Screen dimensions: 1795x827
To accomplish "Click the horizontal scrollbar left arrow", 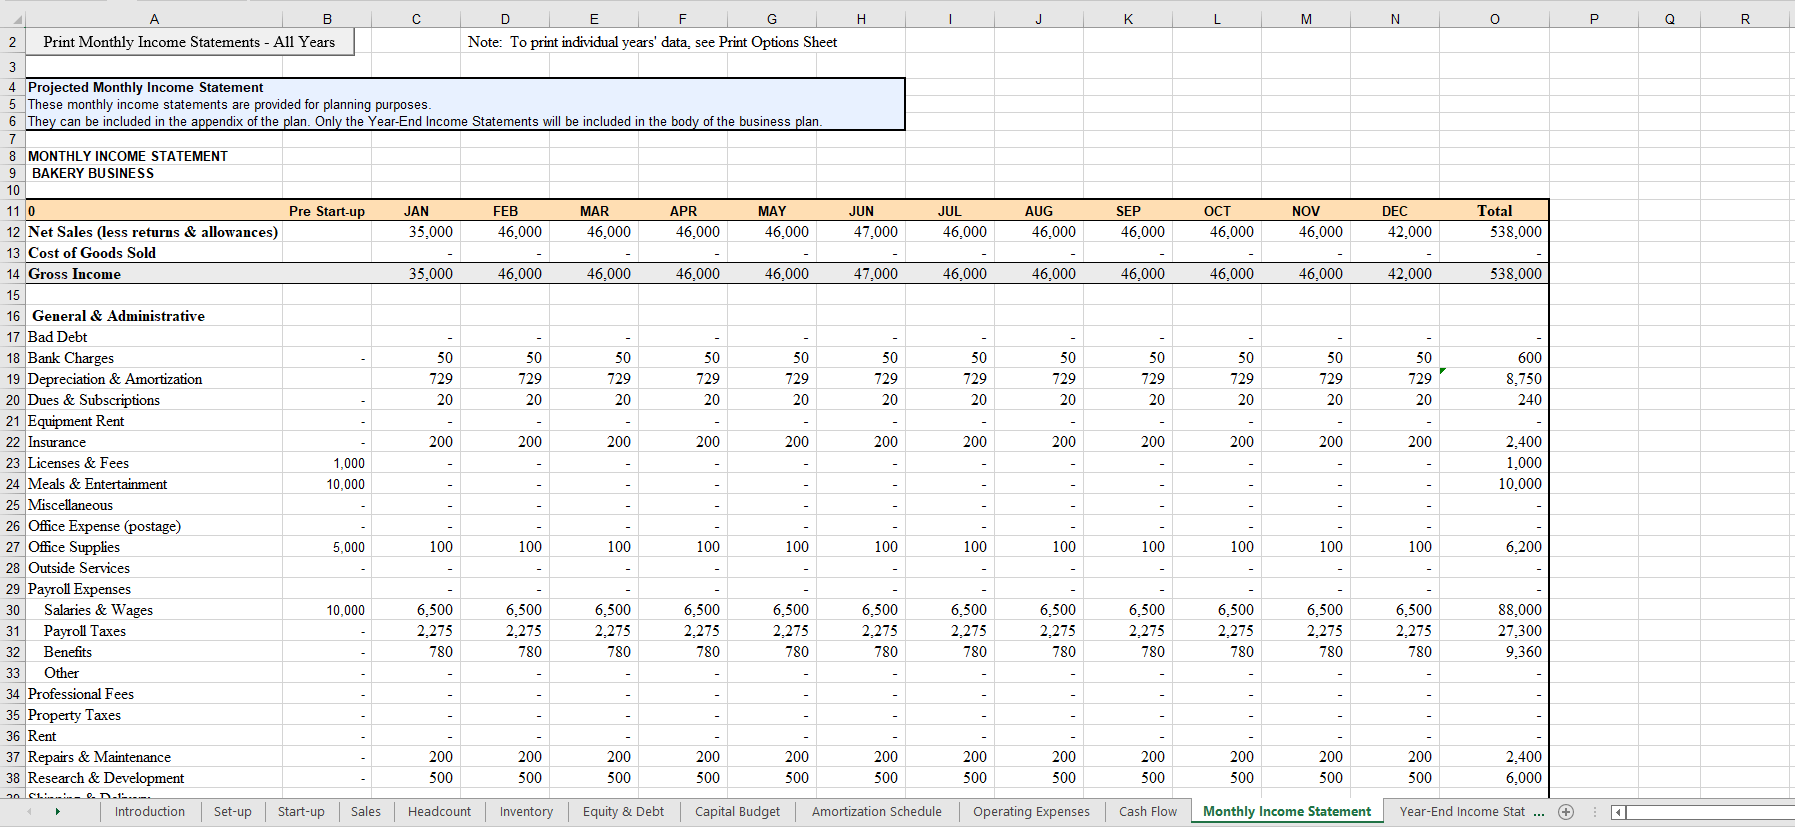I will tap(1619, 812).
